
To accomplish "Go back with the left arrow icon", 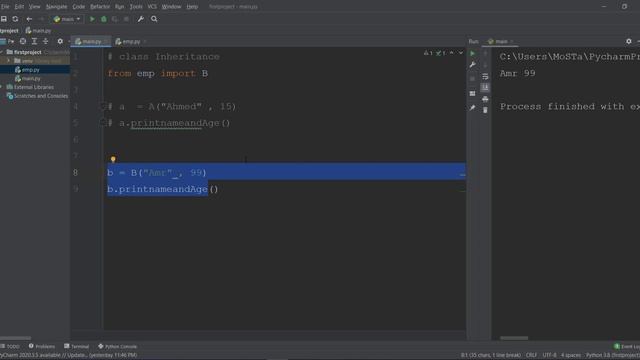I will (29, 19).
